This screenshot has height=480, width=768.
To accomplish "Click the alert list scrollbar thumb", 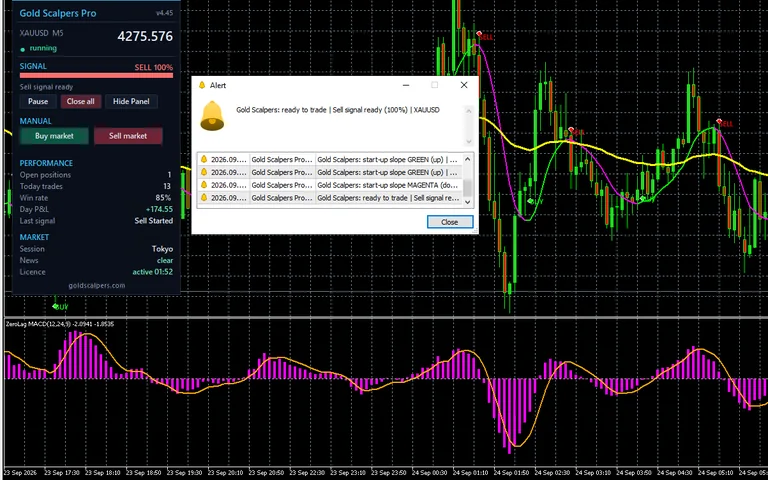I will tap(467, 187).
